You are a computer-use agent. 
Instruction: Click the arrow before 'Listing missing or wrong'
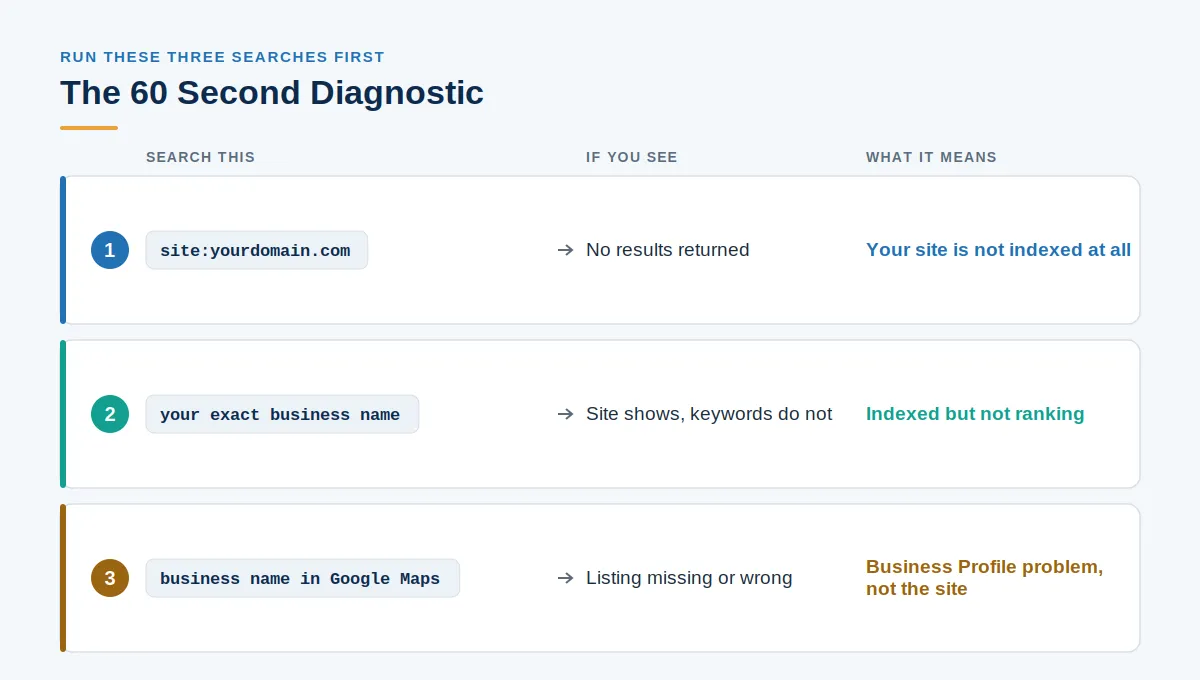coord(565,578)
